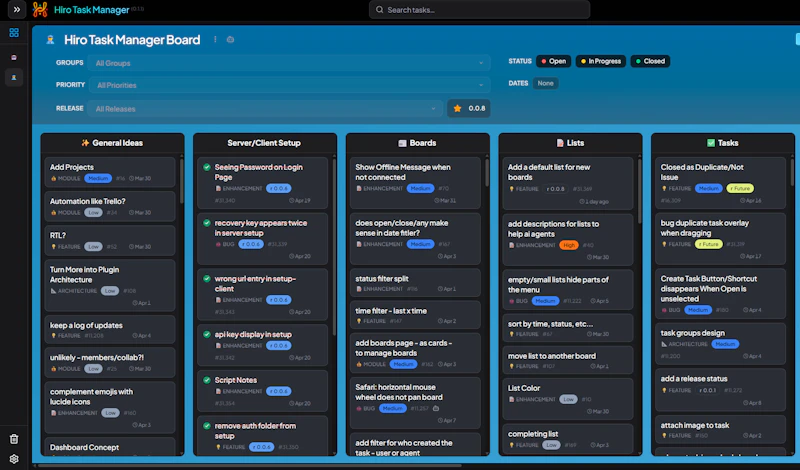Toggle the Open status filter

pyautogui.click(x=554, y=61)
